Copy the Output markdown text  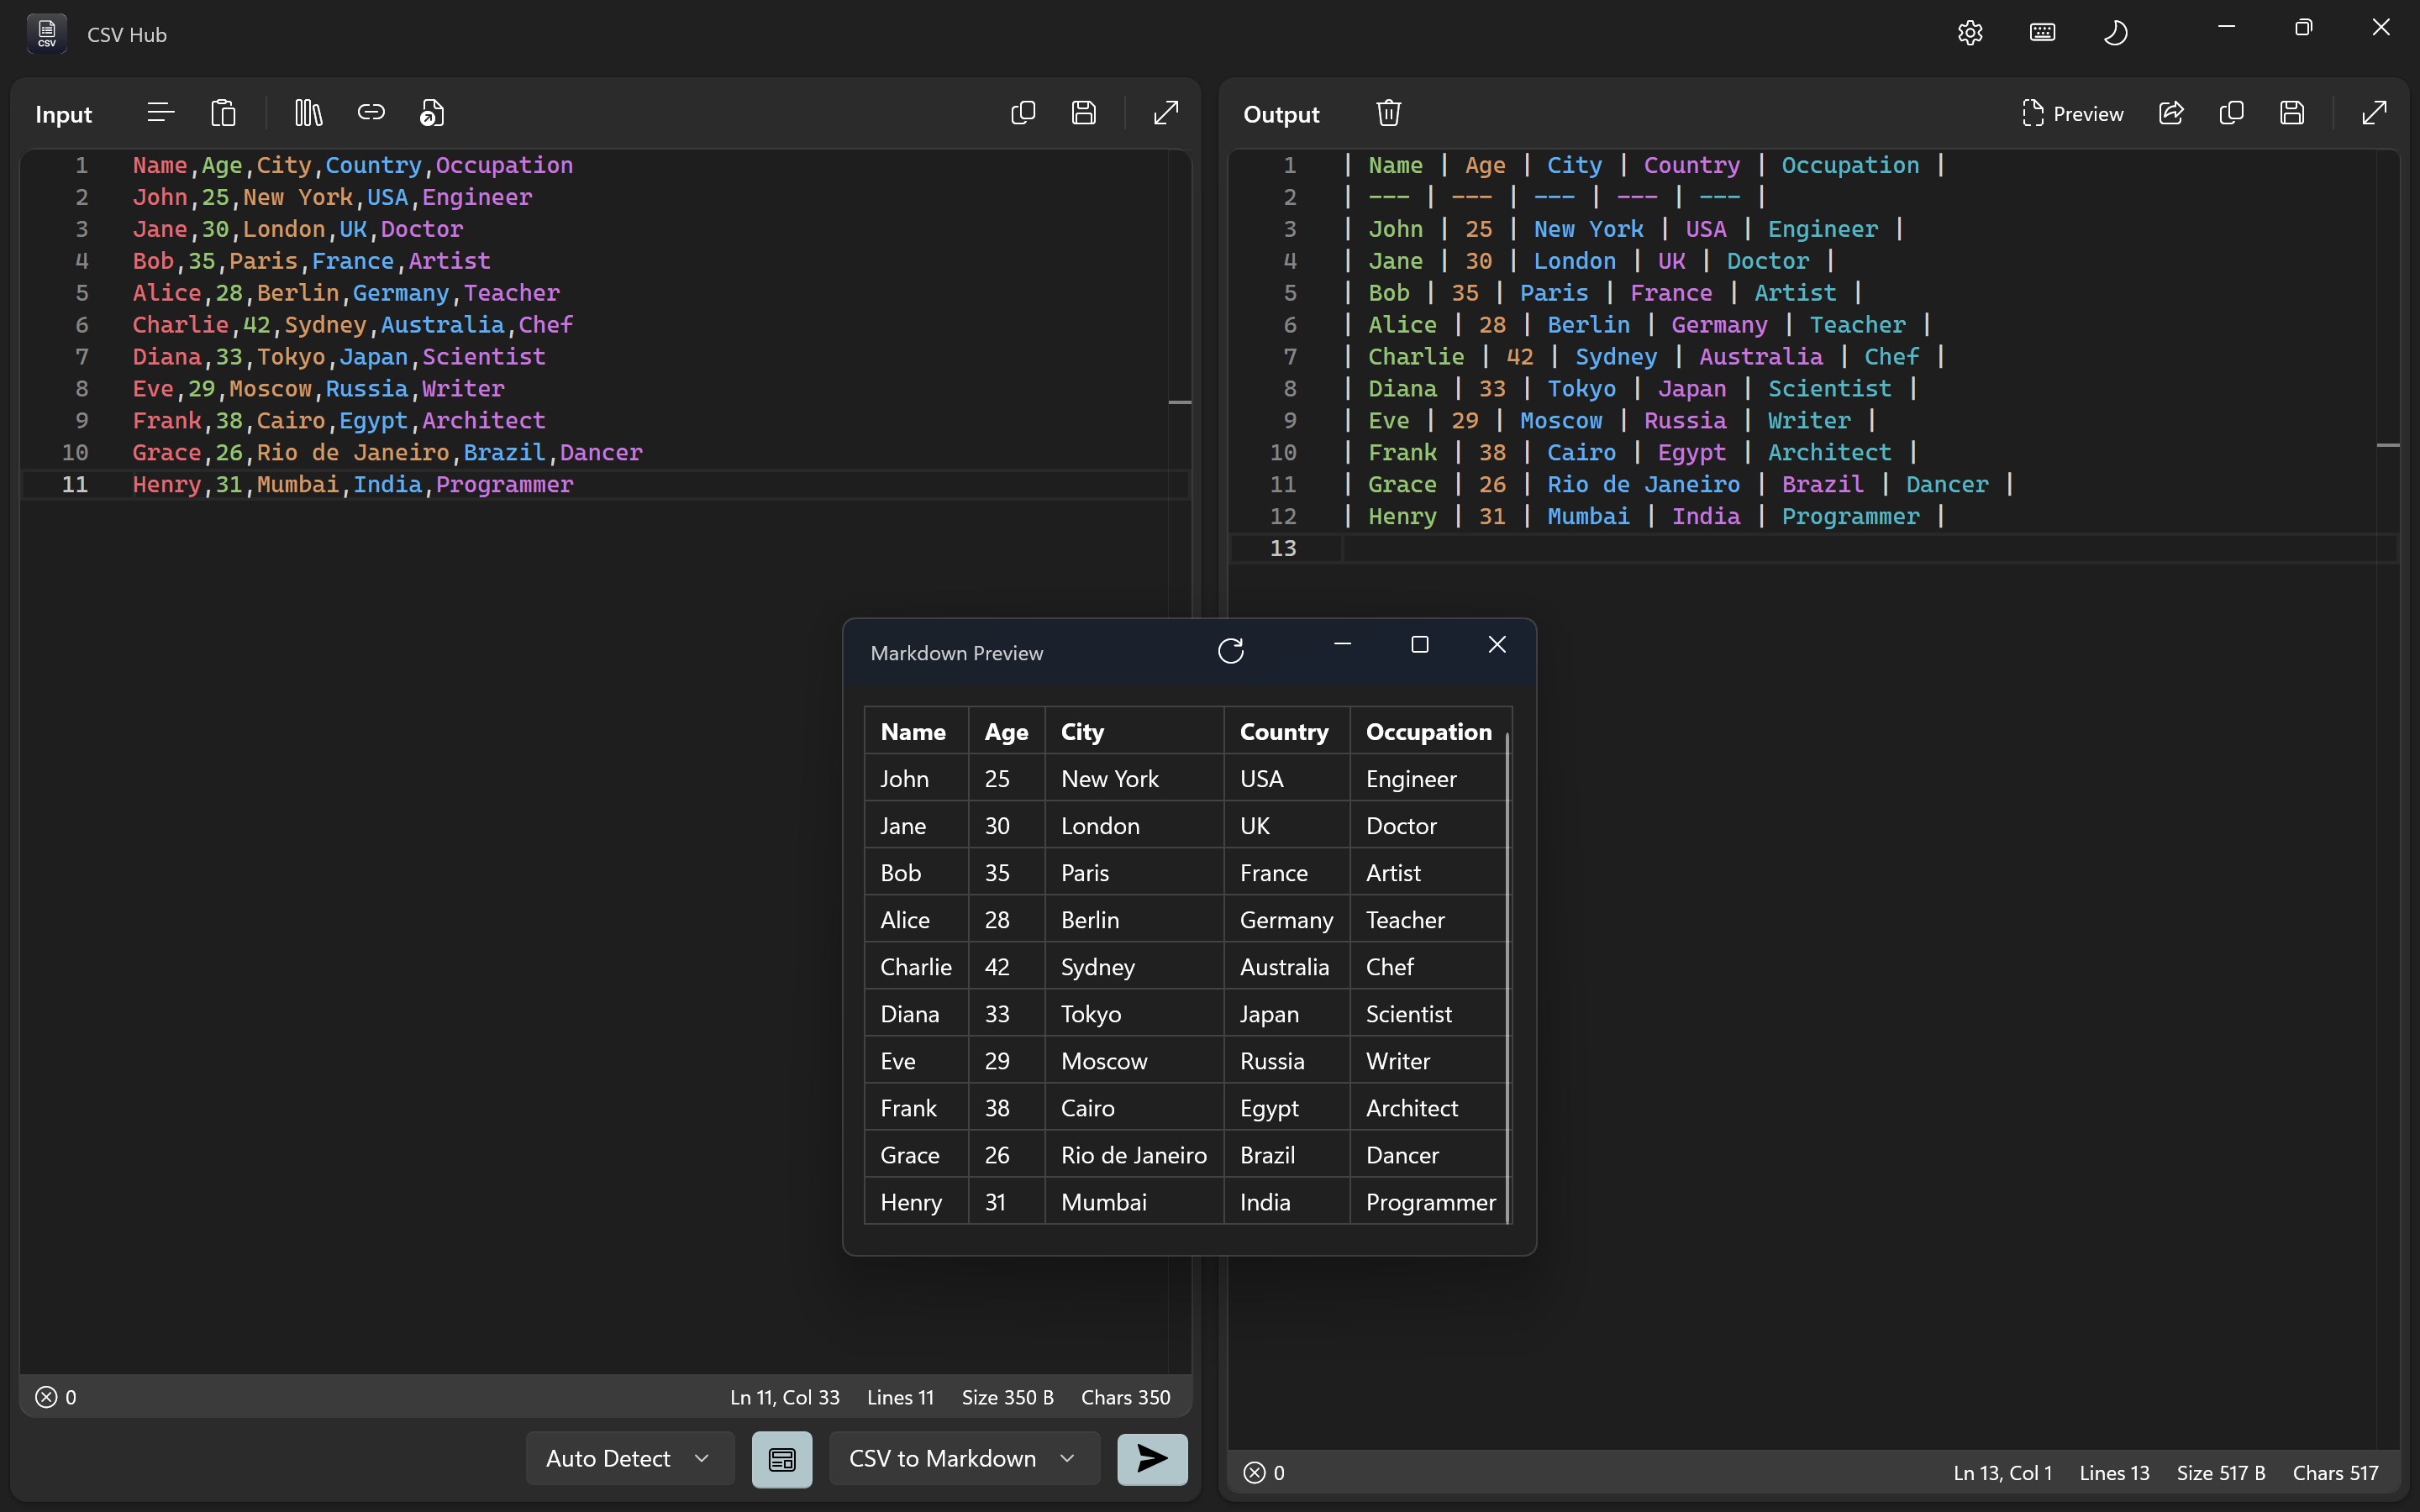pyautogui.click(x=2232, y=113)
